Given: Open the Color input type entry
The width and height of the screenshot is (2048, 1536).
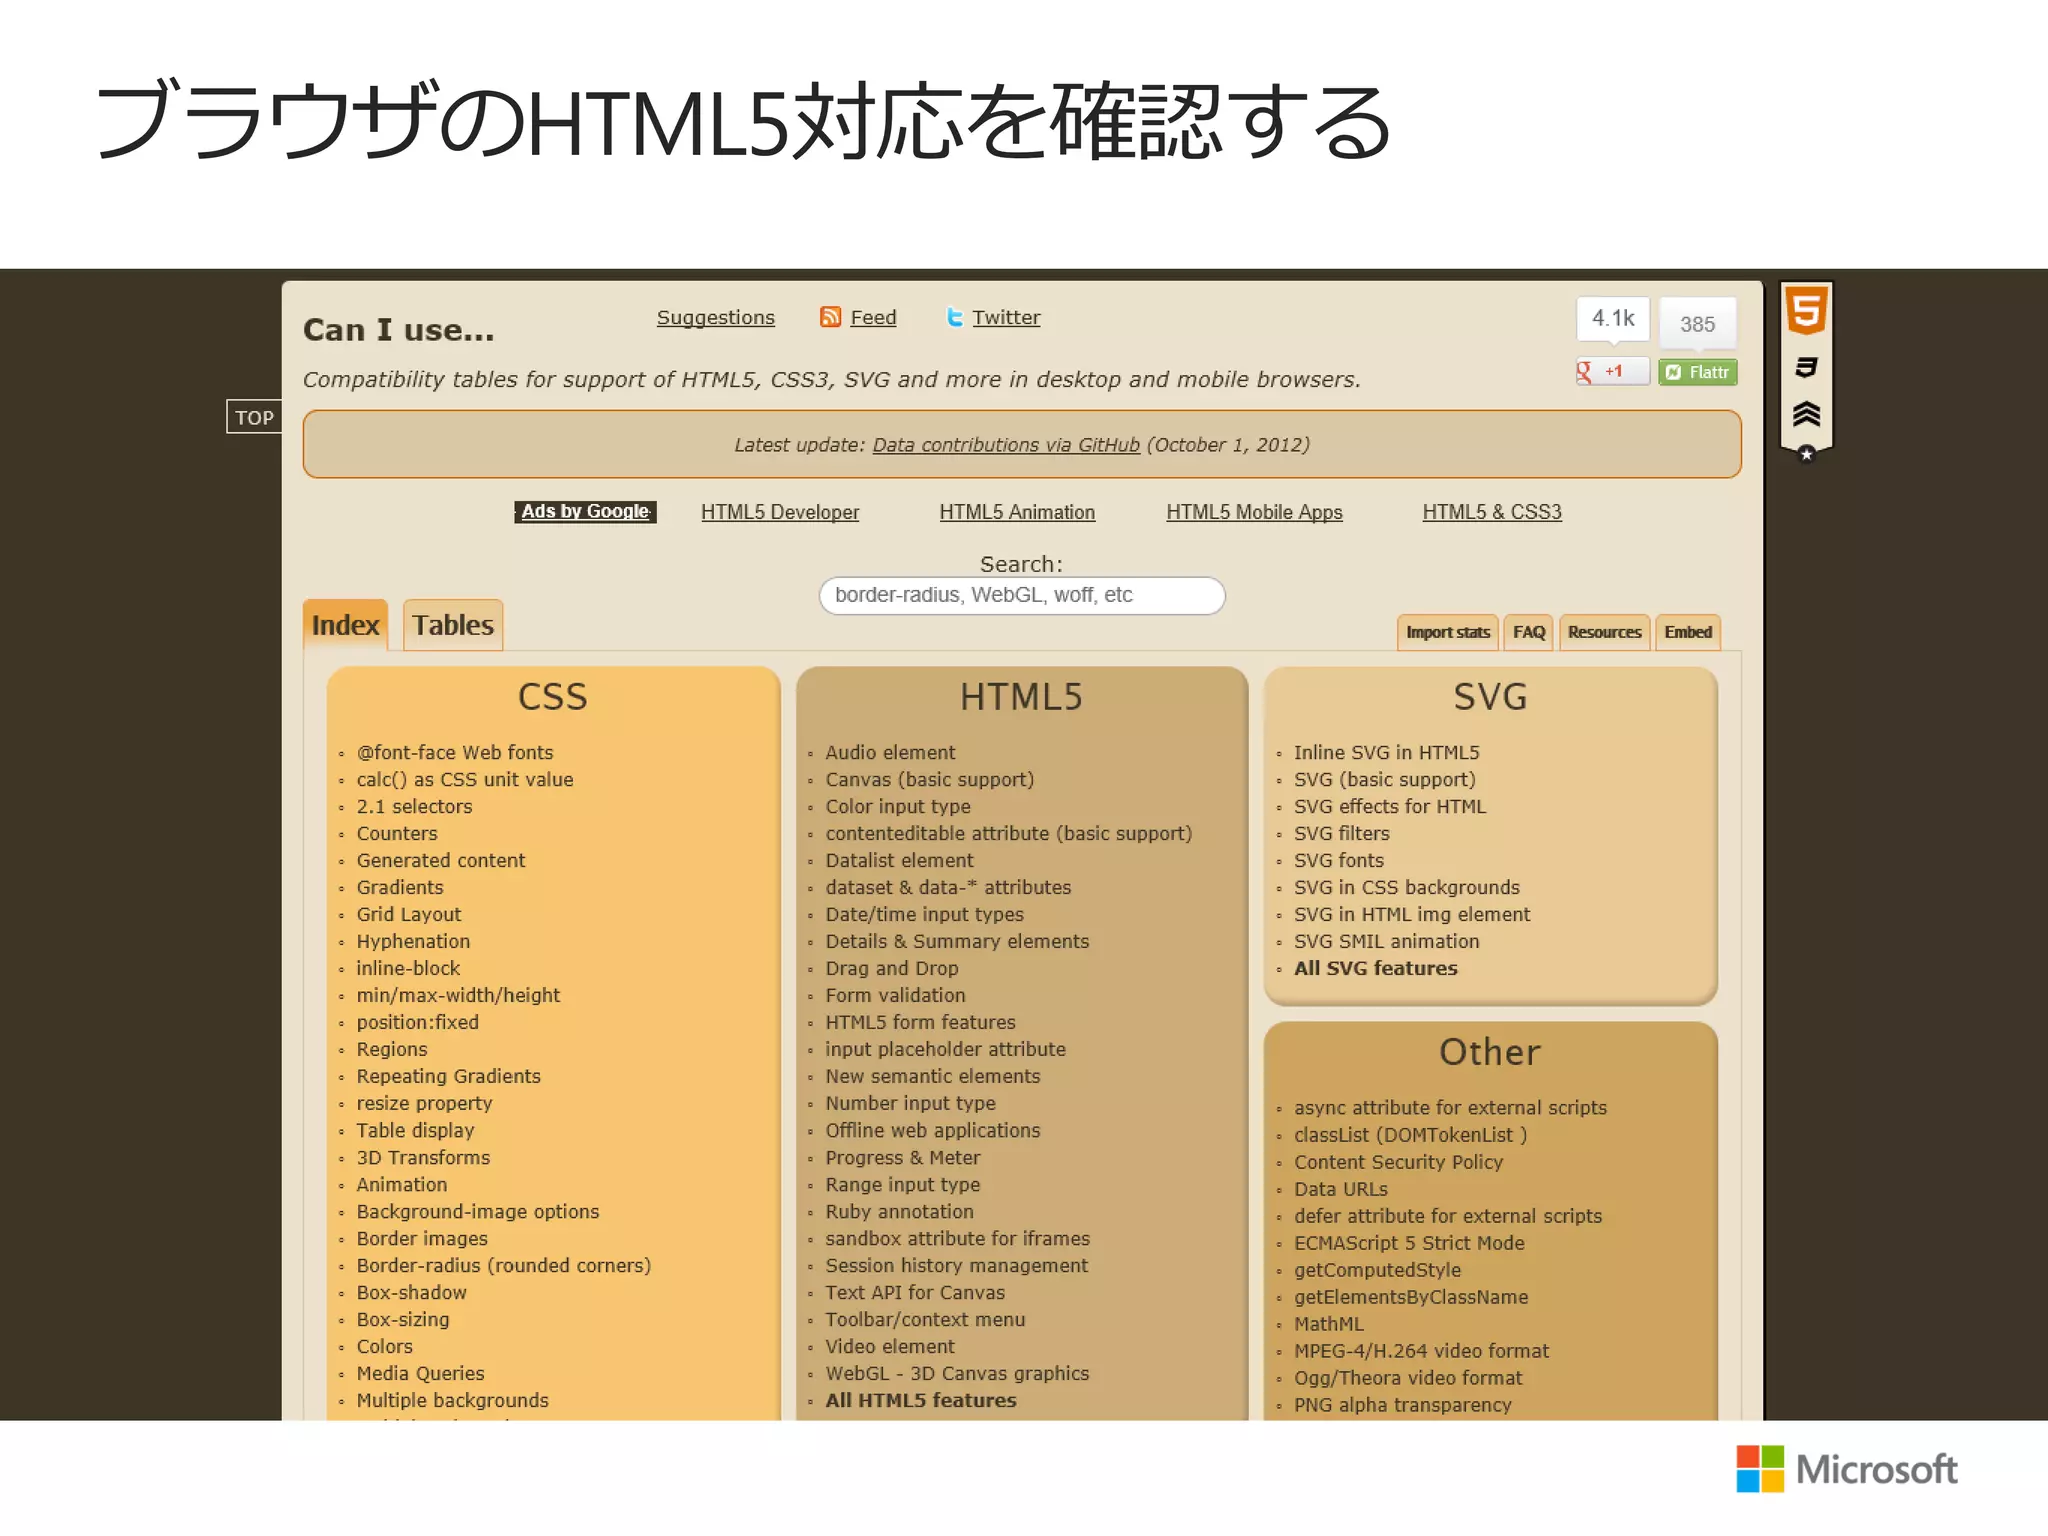Looking at the screenshot, I should (x=898, y=806).
